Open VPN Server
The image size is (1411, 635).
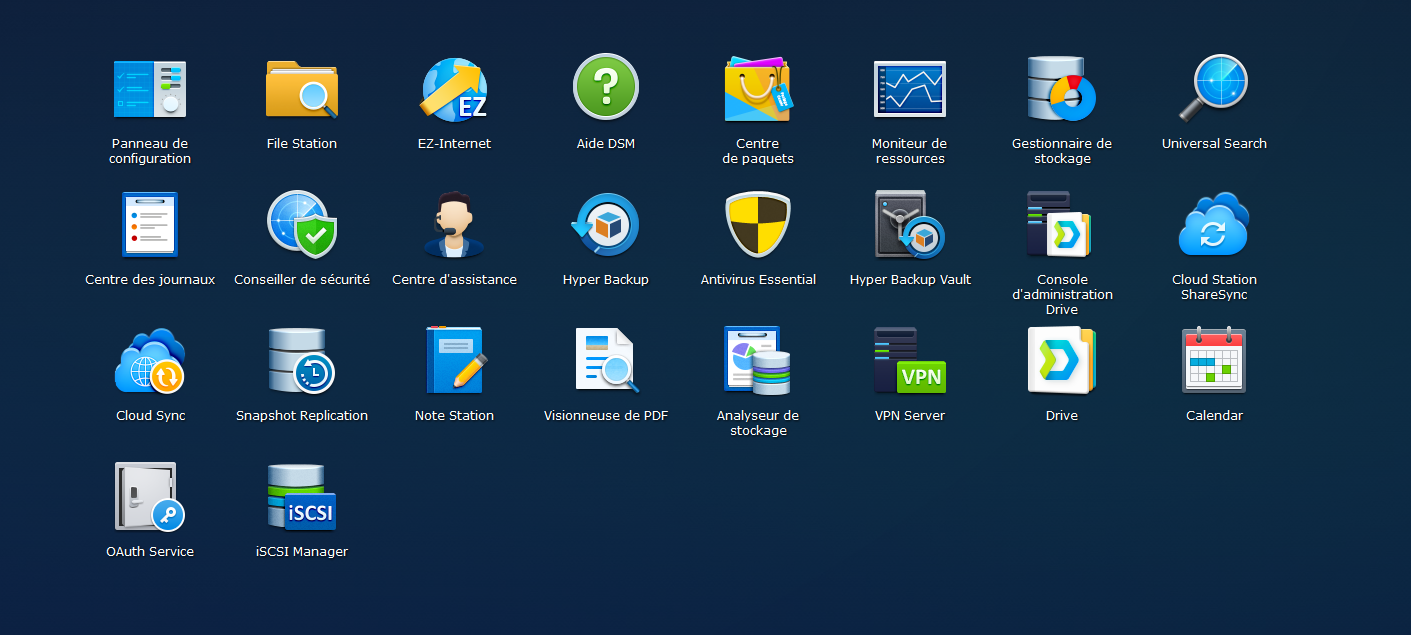click(909, 361)
